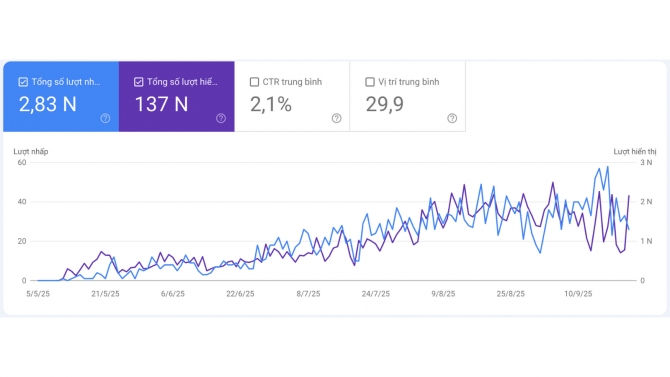Screen dimensions: 670x377
Task: Click the 40 left axis value
Action: [22, 202]
